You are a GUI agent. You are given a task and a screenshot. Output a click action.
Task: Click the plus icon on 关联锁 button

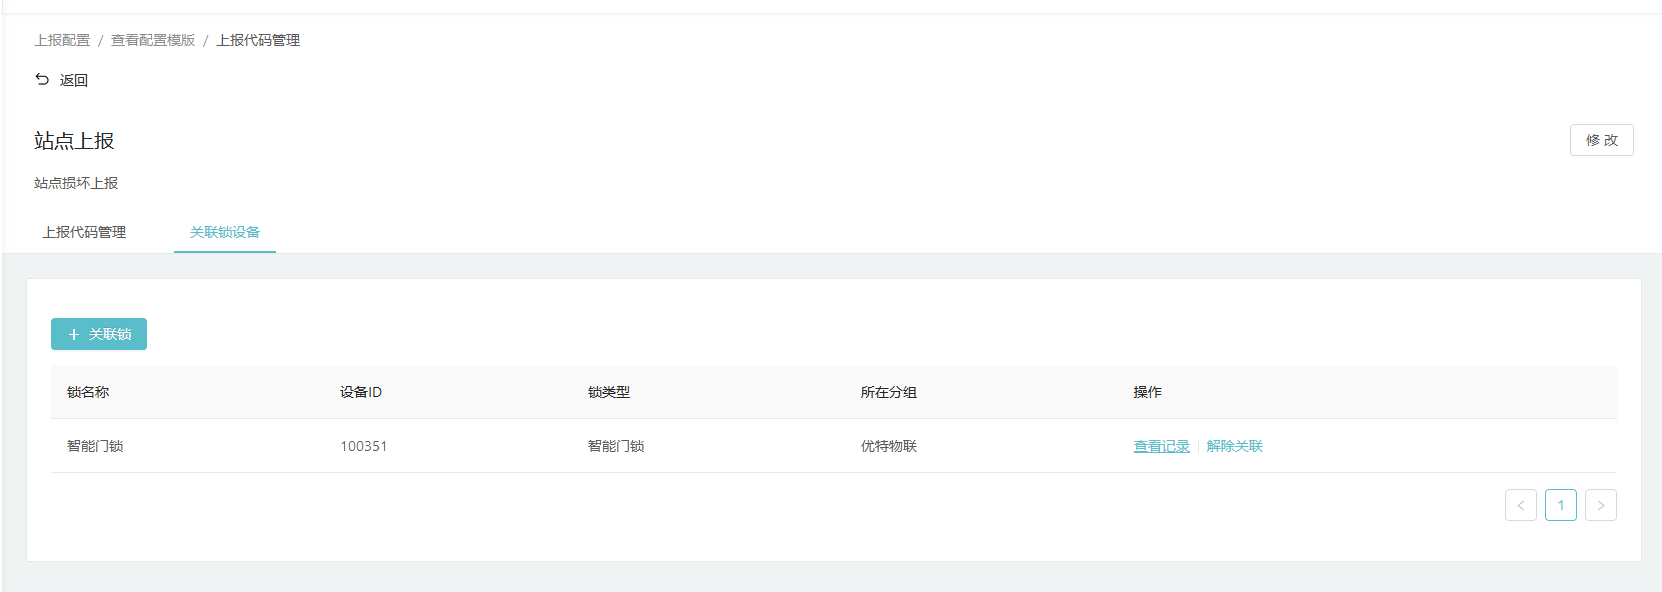[73, 335]
